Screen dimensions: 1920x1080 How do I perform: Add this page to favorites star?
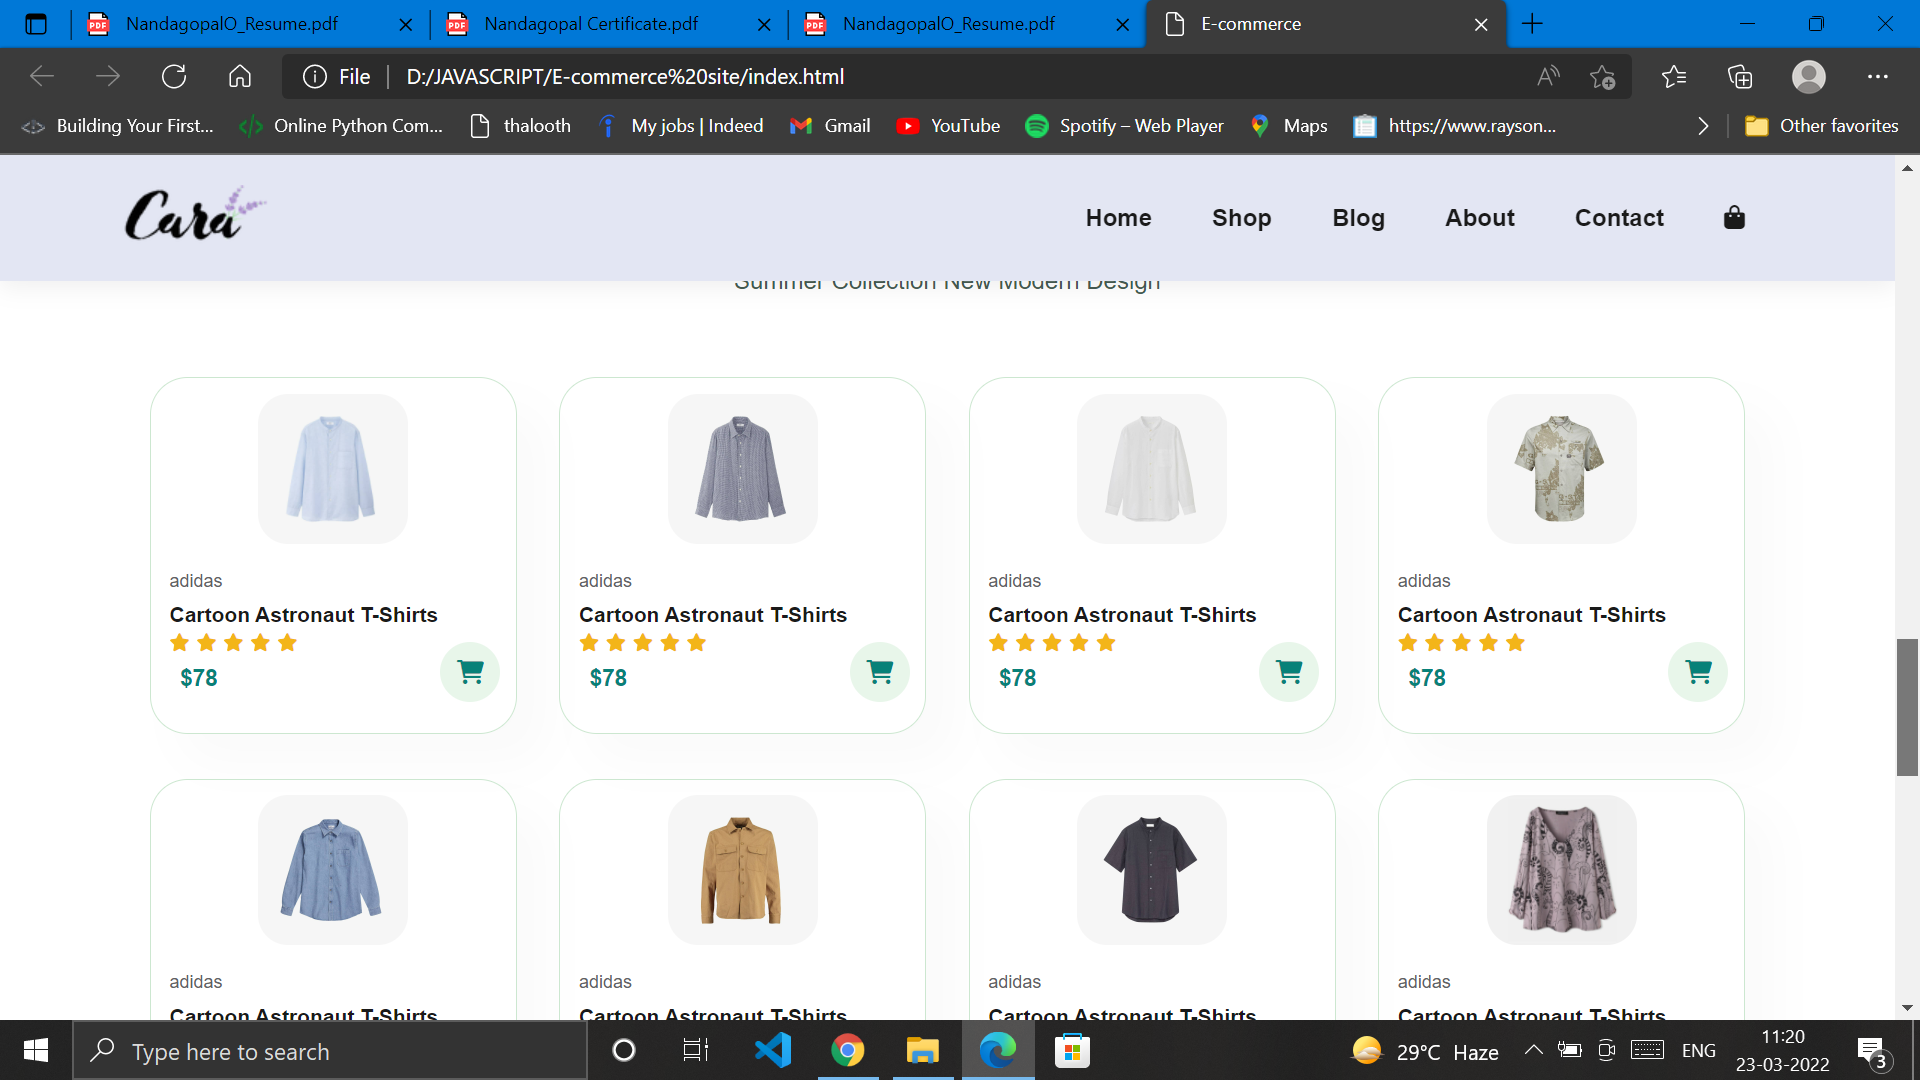click(x=1602, y=76)
